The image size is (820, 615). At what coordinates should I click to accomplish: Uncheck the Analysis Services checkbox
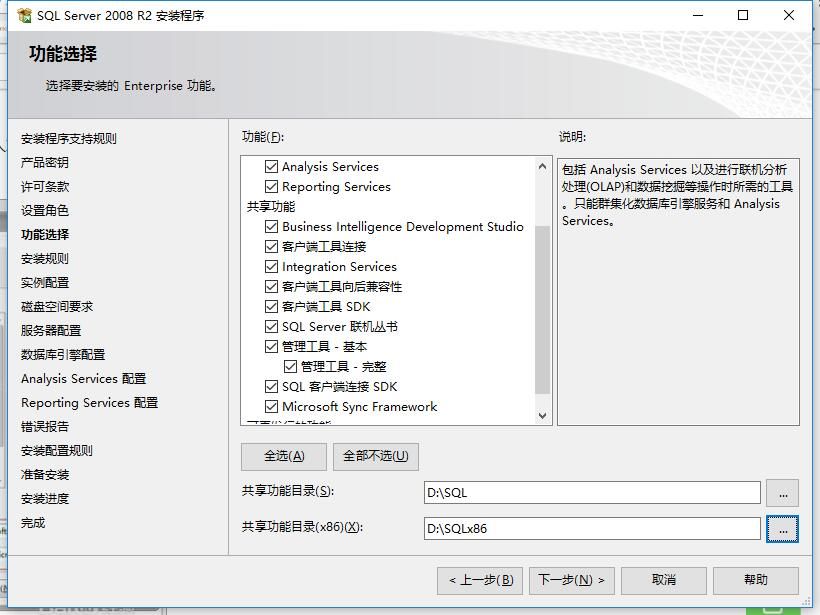pos(271,167)
